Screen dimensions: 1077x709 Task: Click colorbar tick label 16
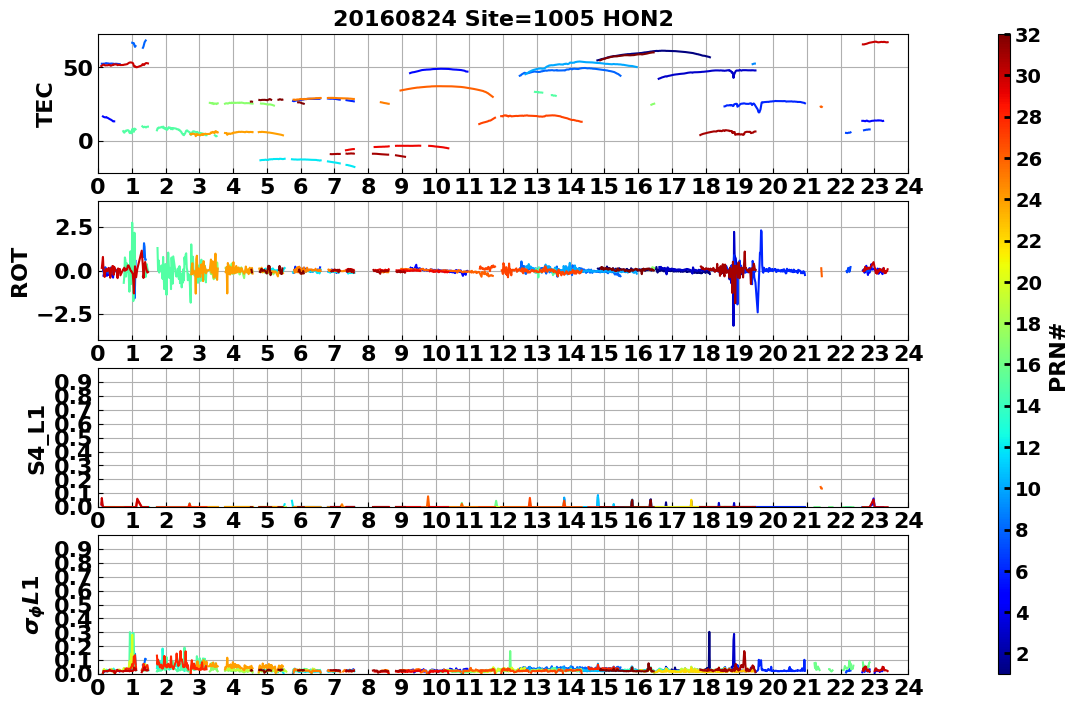tap(1028, 365)
